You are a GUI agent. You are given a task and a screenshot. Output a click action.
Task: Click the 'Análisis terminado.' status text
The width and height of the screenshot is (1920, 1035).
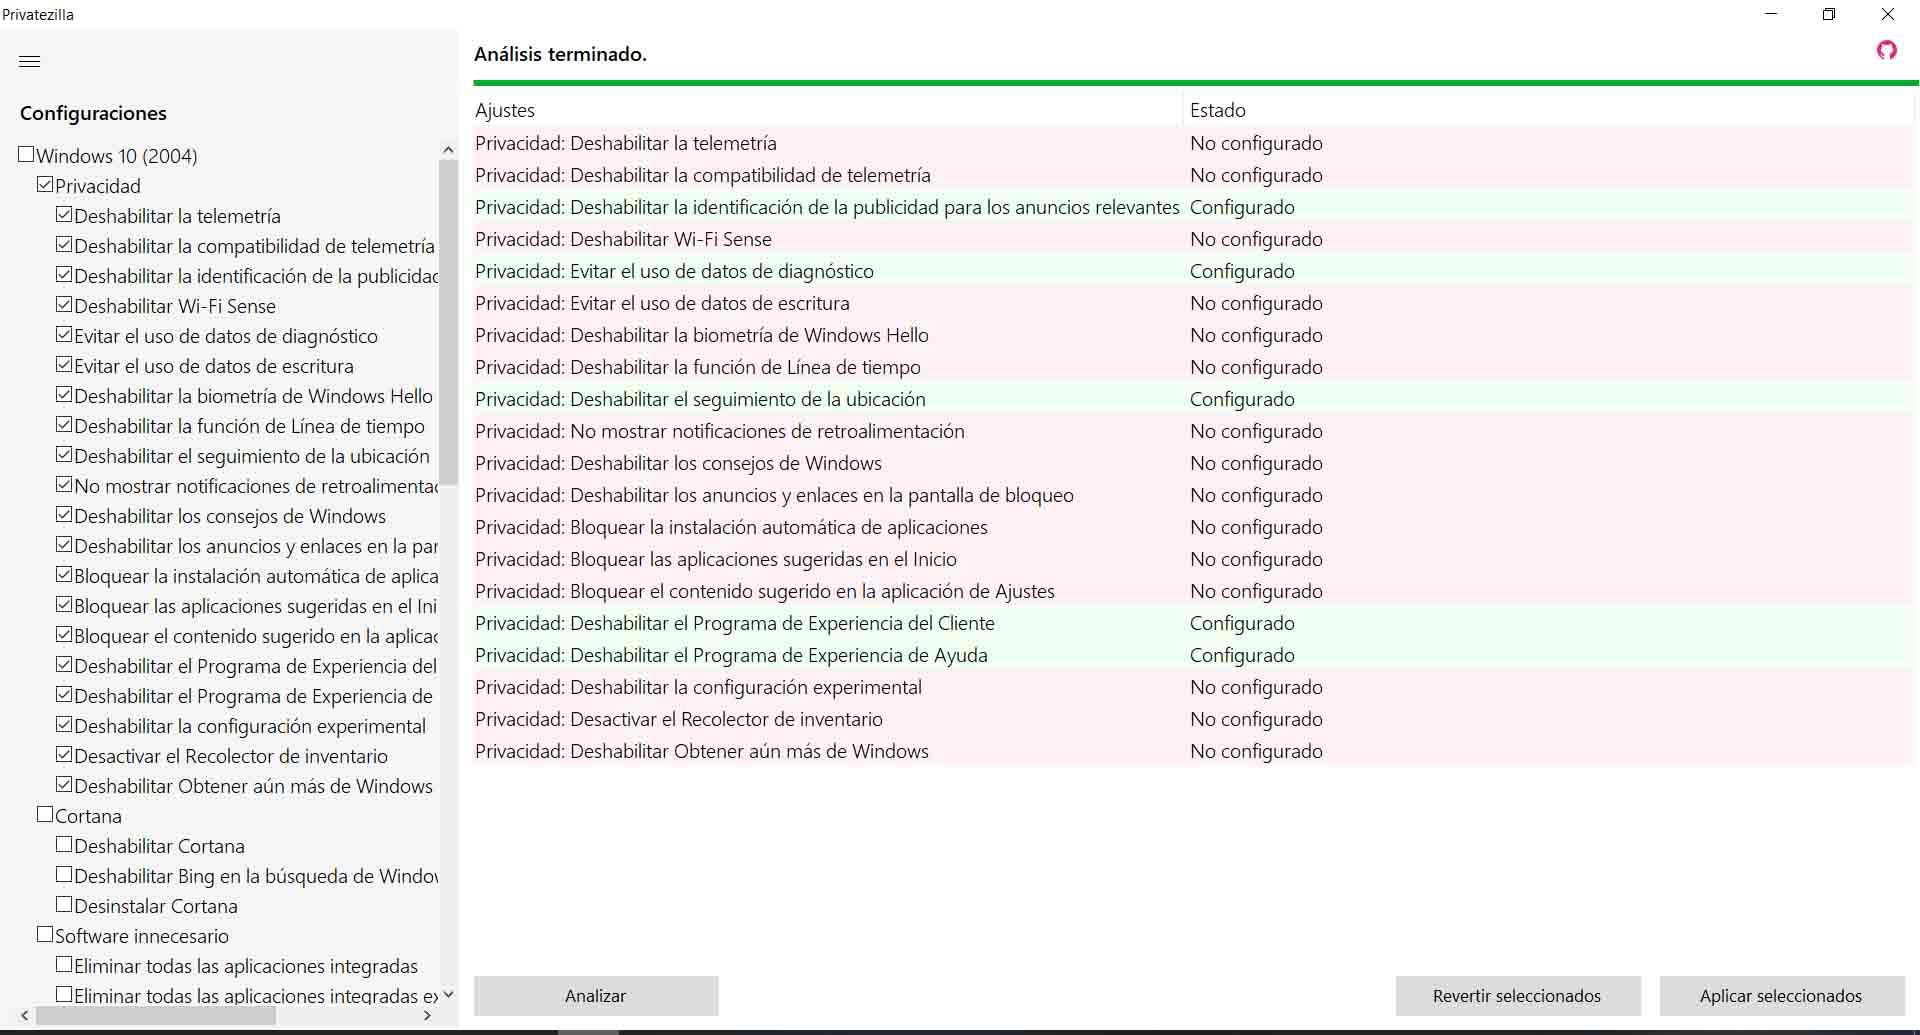560,54
